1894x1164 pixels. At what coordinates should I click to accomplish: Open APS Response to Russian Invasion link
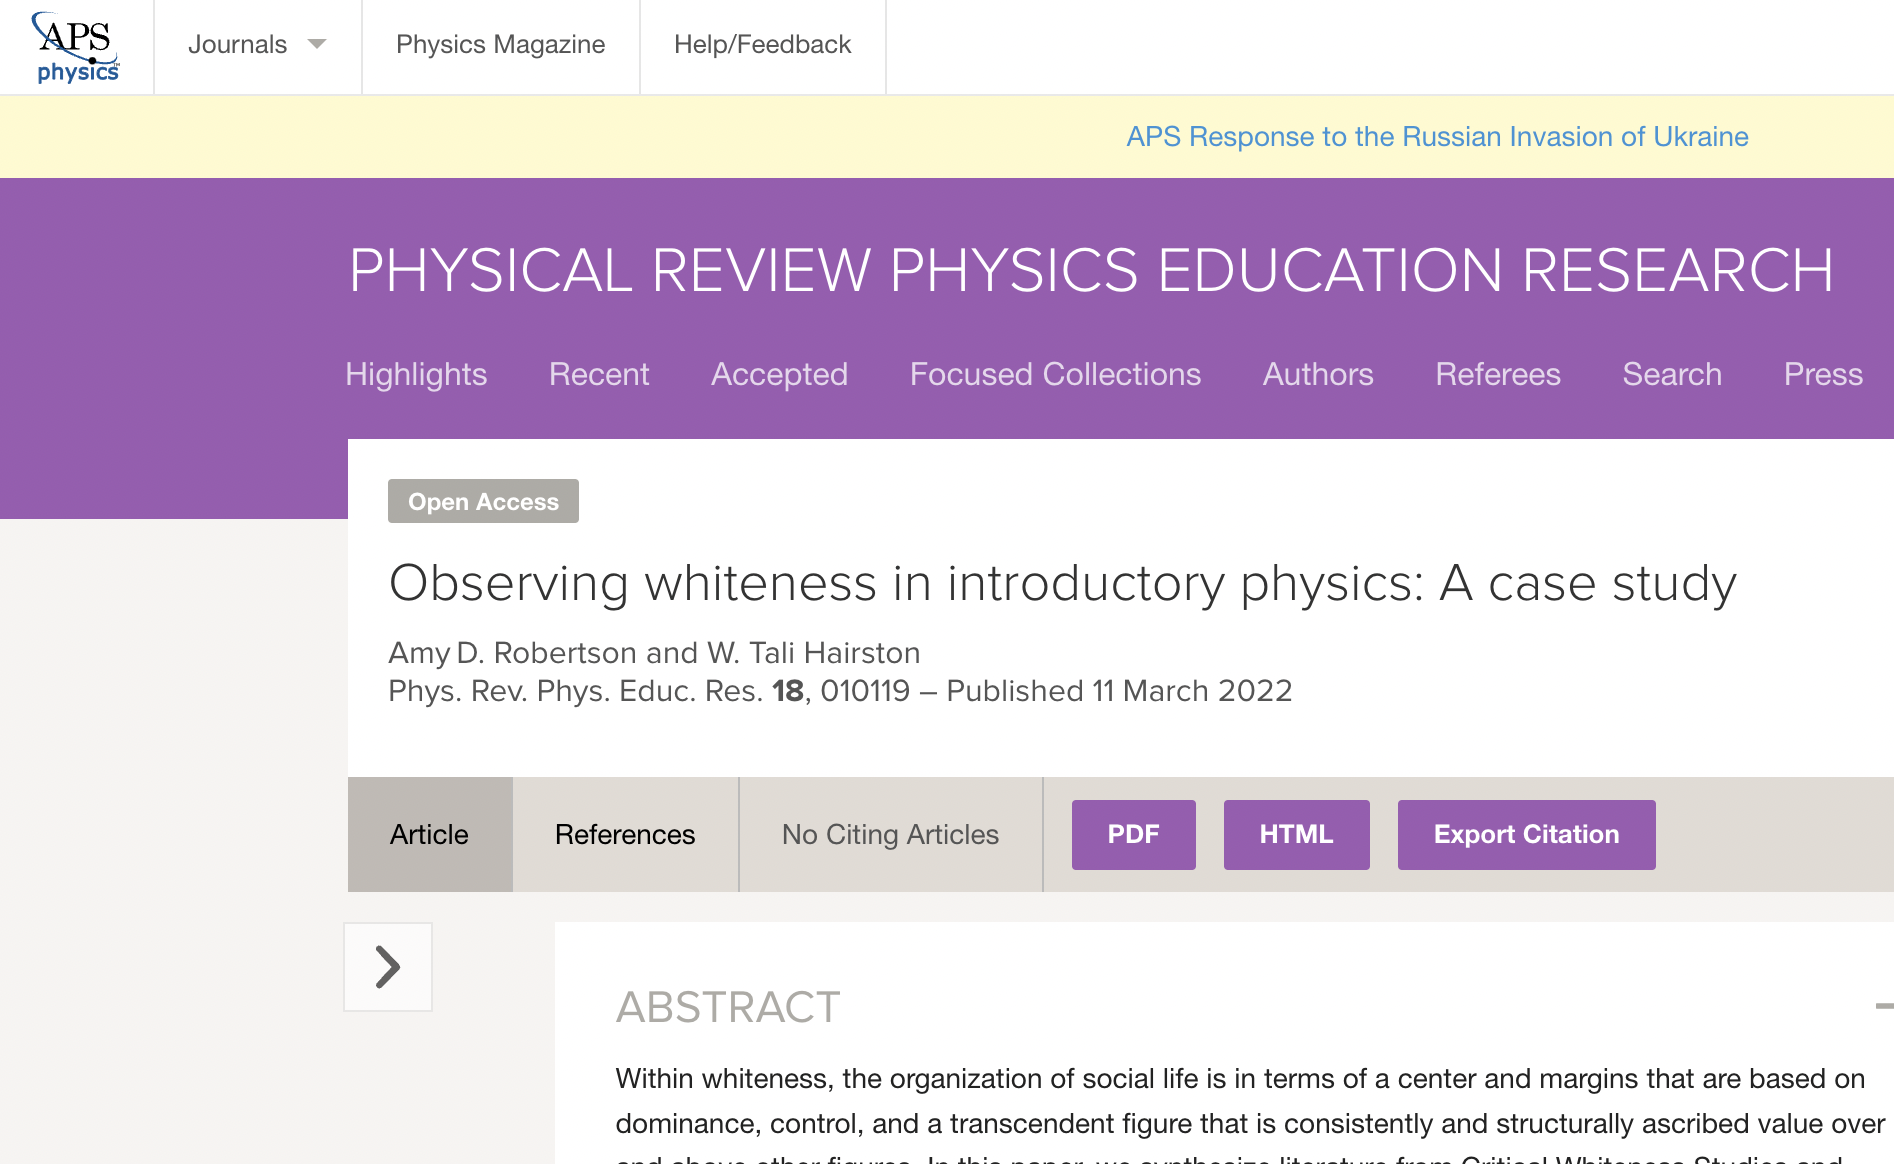pyautogui.click(x=1437, y=137)
